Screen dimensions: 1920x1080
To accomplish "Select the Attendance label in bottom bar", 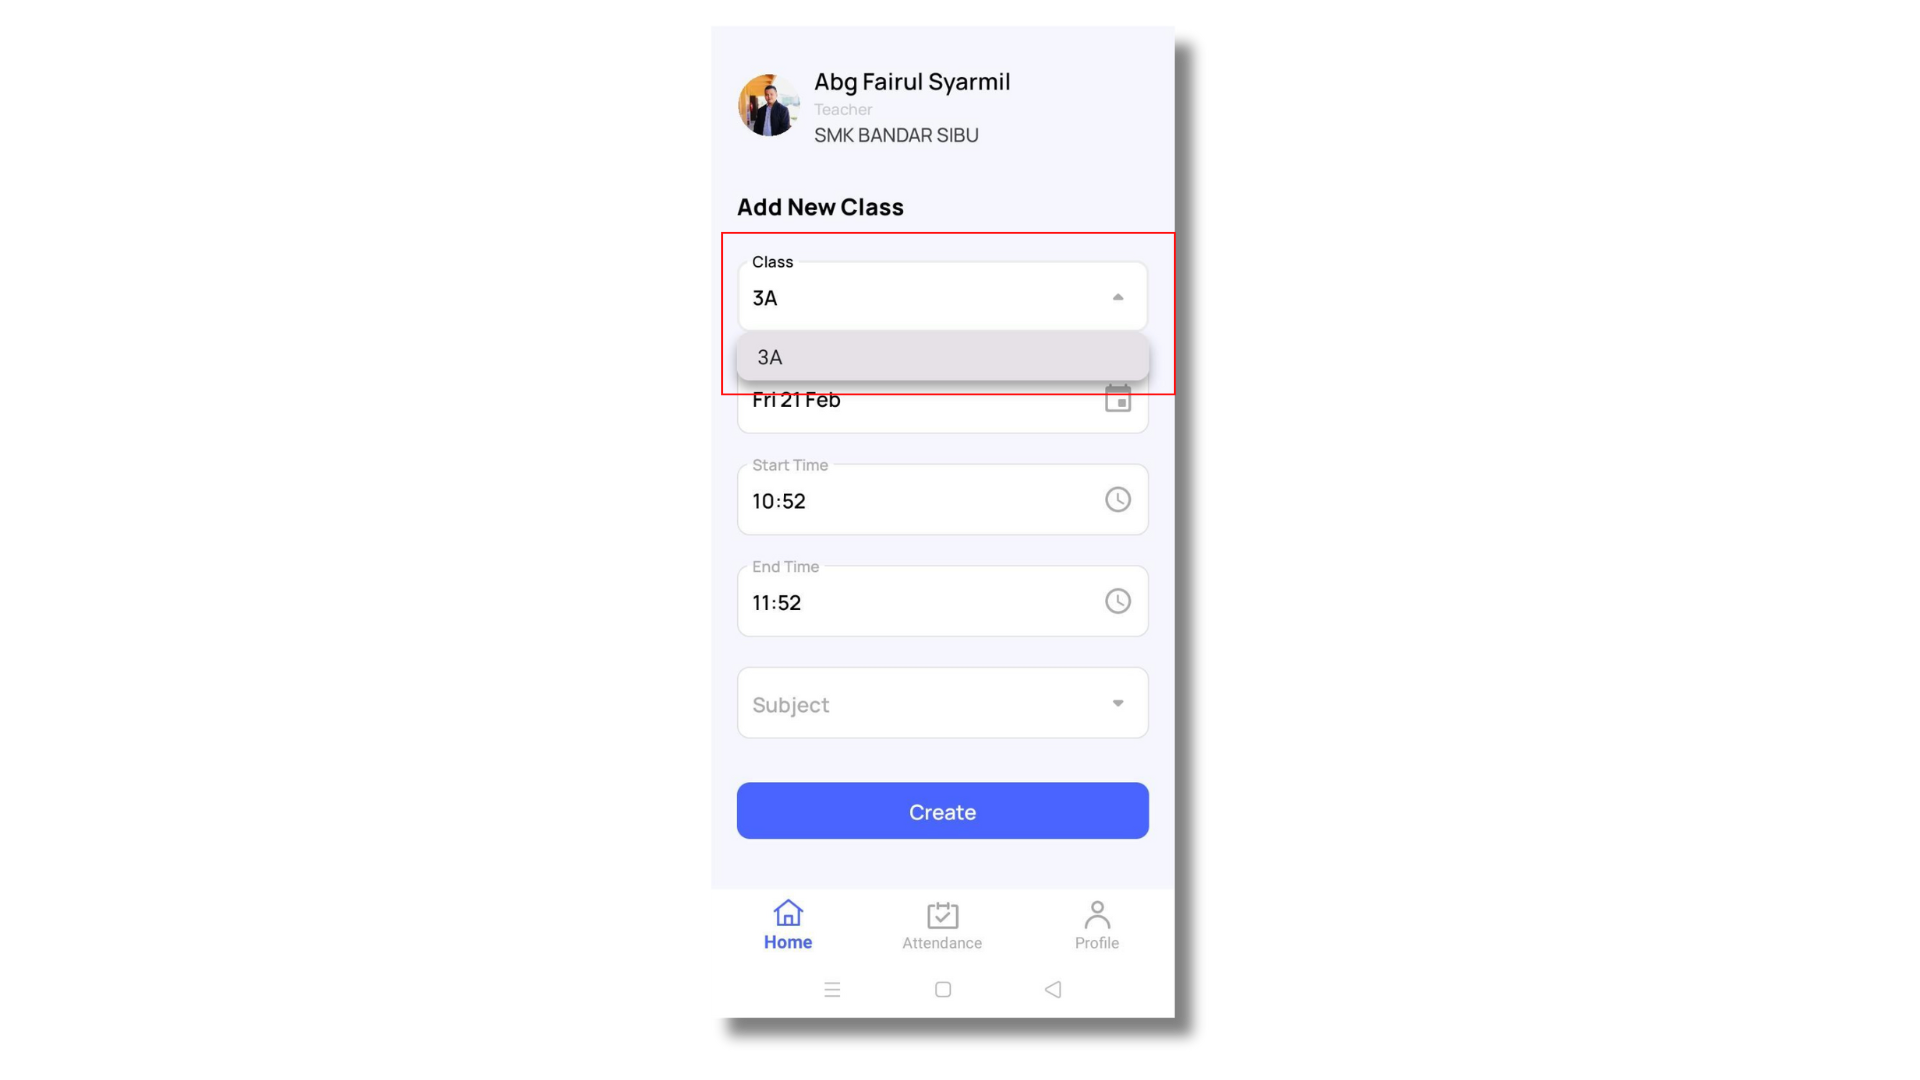I will (x=942, y=943).
